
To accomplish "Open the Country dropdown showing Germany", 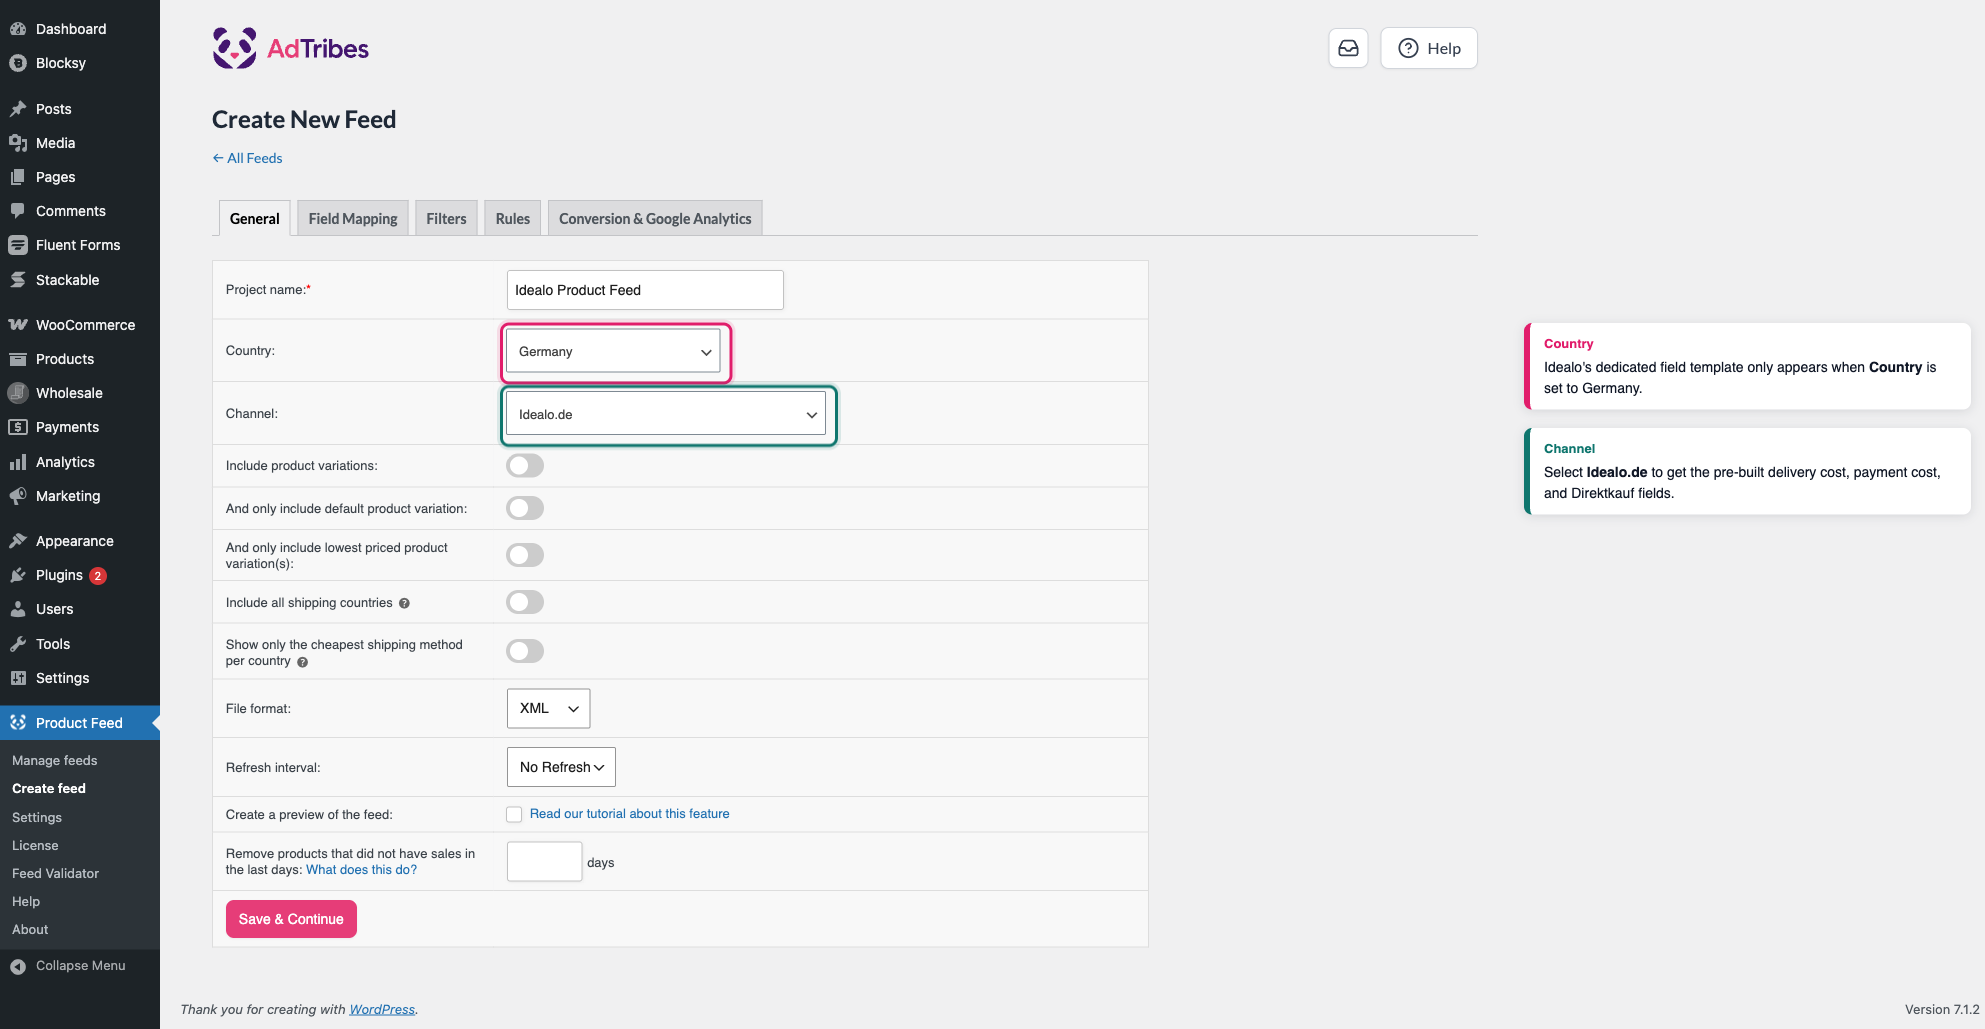I will (613, 351).
